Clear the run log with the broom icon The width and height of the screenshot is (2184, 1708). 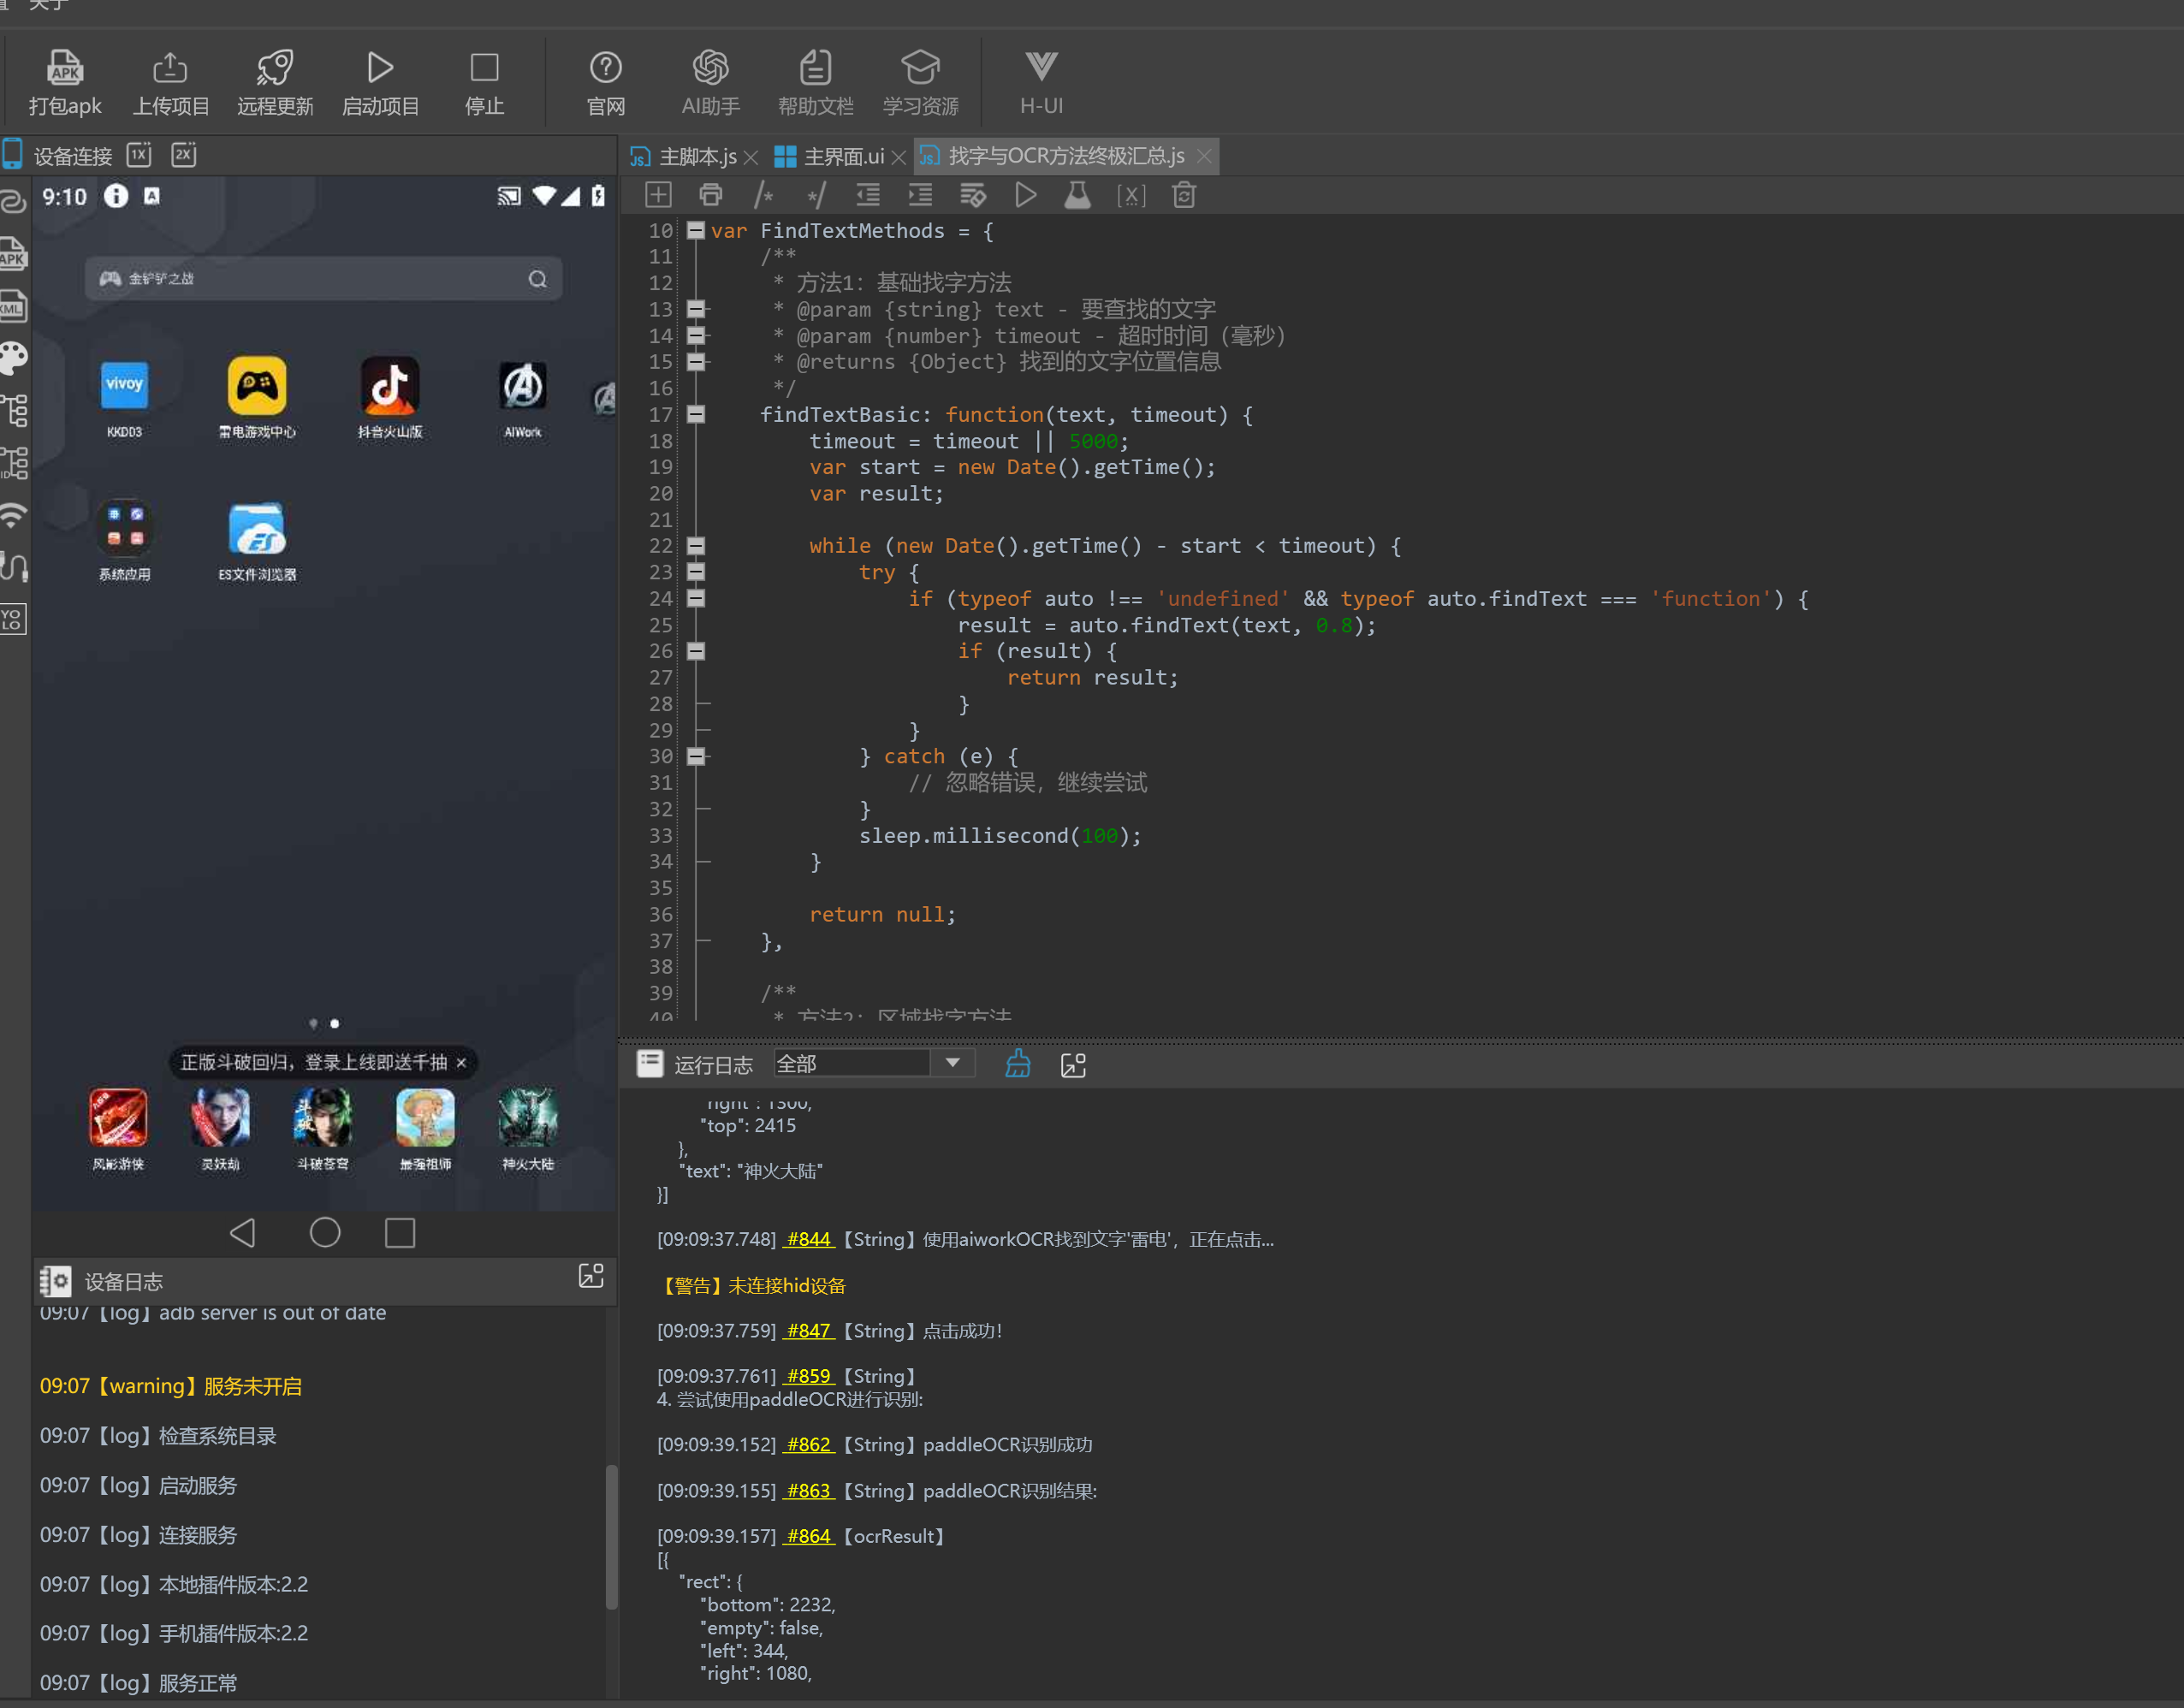point(1017,1064)
